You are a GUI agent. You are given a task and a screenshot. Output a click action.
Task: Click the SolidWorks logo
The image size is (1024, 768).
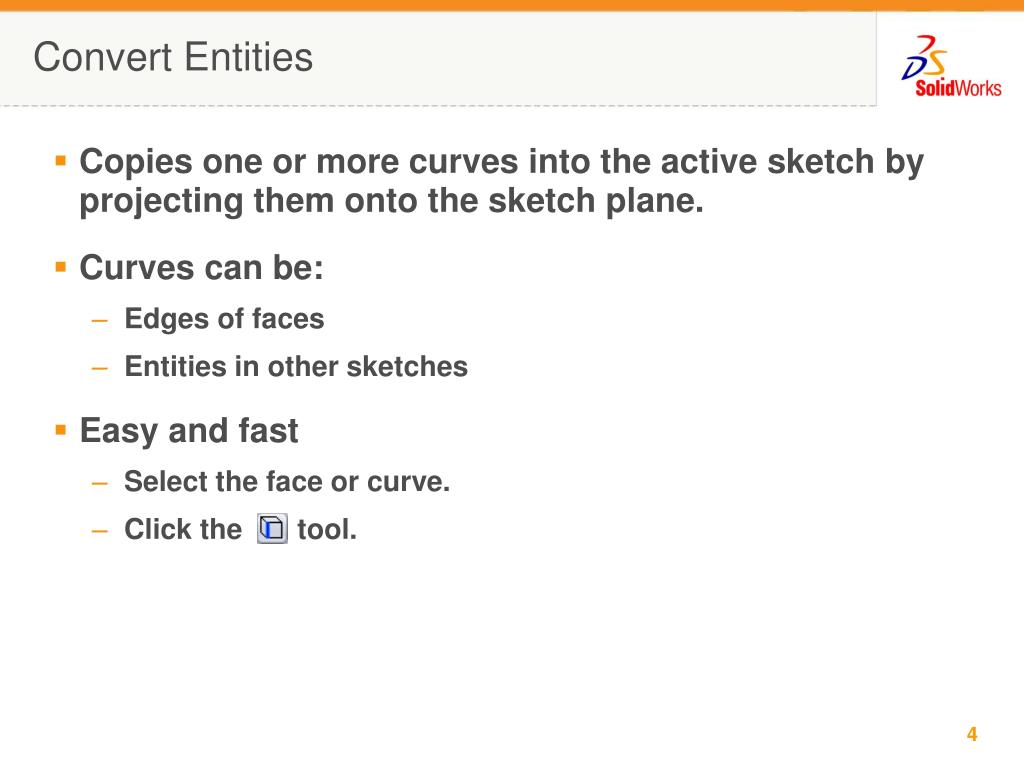click(951, 66)
